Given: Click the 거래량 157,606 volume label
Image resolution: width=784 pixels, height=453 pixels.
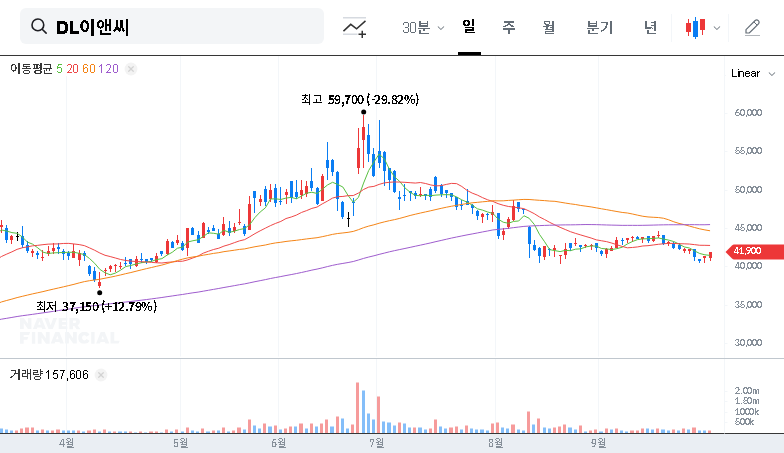Looking at the screenshot, I should pos(49,375).
